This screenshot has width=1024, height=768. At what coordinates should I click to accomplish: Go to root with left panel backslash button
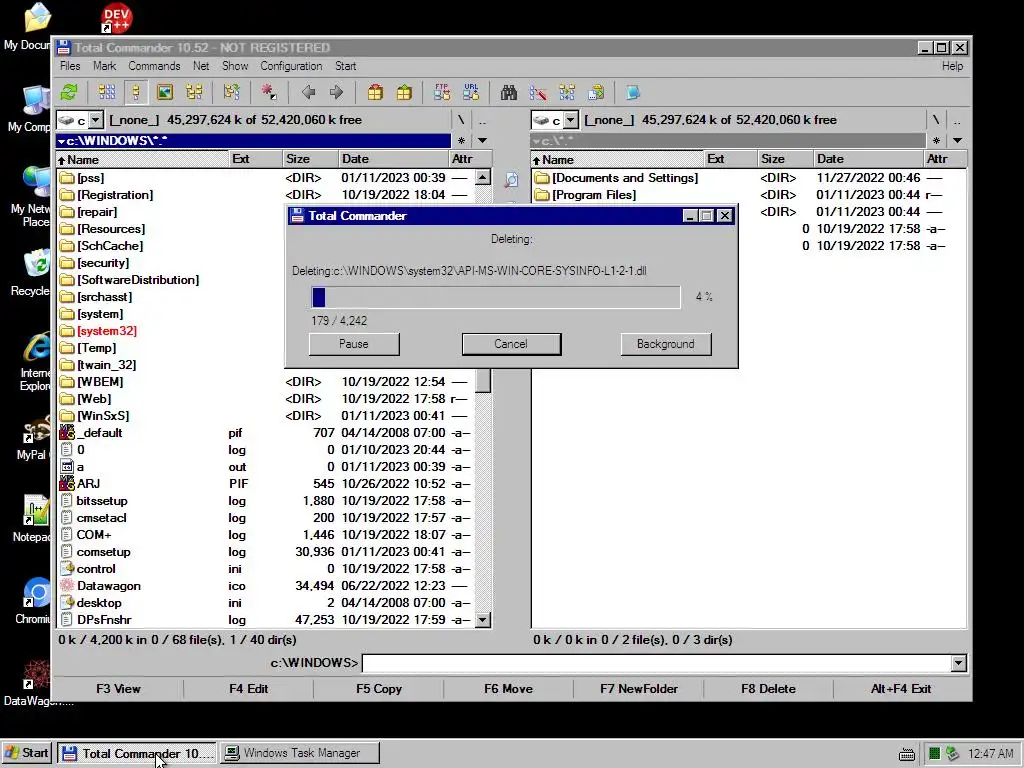tap(461, 120)
